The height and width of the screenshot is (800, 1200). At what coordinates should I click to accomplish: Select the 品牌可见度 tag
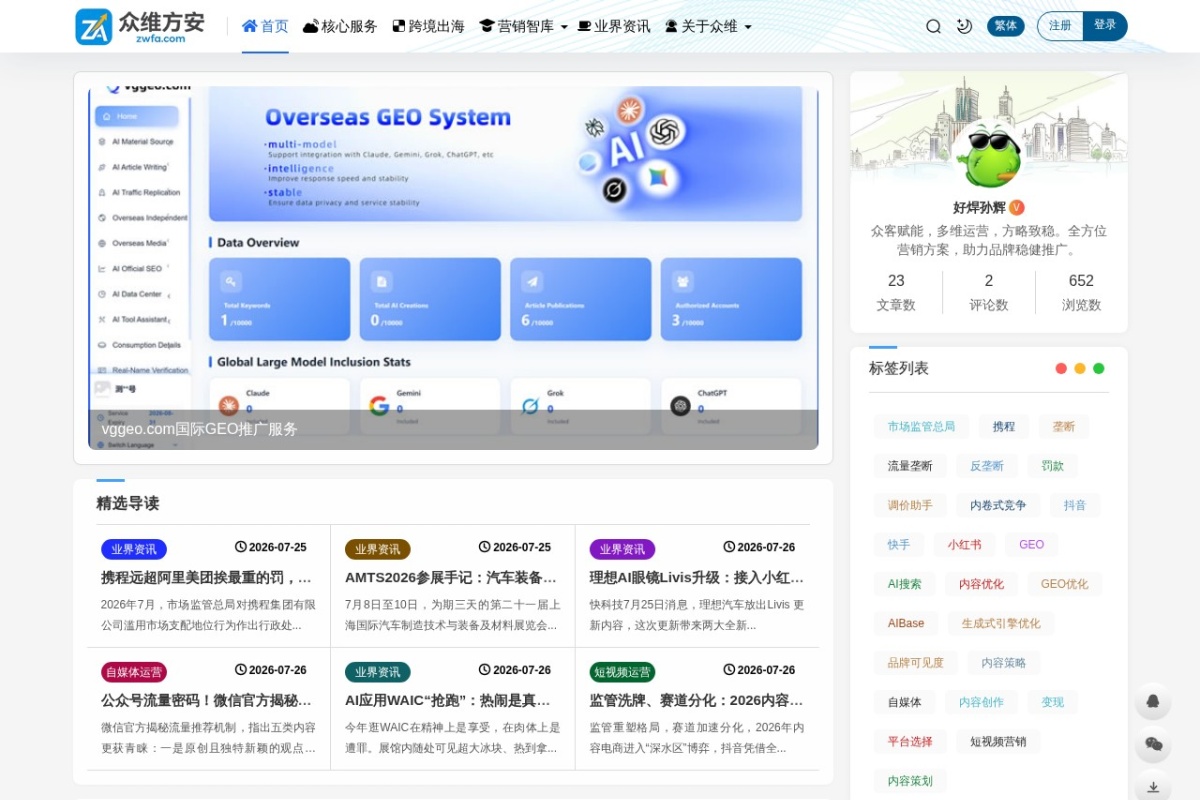pyautogui.click(x=916, y=663)
